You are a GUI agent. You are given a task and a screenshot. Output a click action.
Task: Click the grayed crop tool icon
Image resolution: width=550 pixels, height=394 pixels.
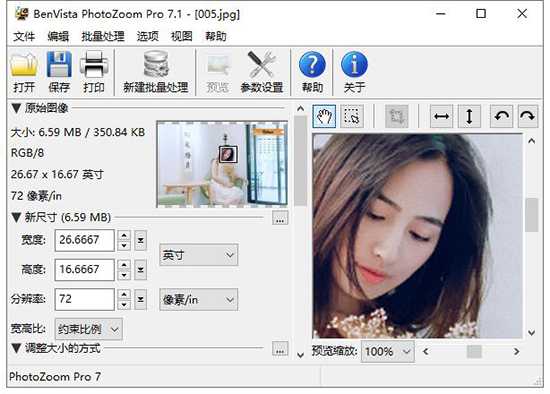[397, 116]
